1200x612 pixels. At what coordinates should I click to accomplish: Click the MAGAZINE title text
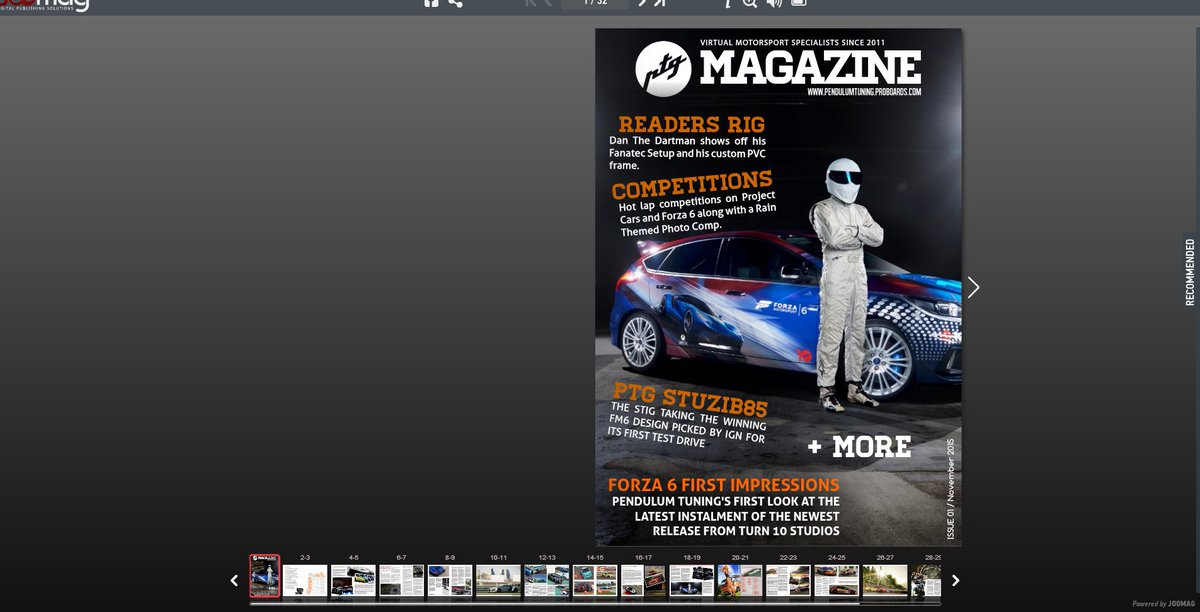pos(810,68)
